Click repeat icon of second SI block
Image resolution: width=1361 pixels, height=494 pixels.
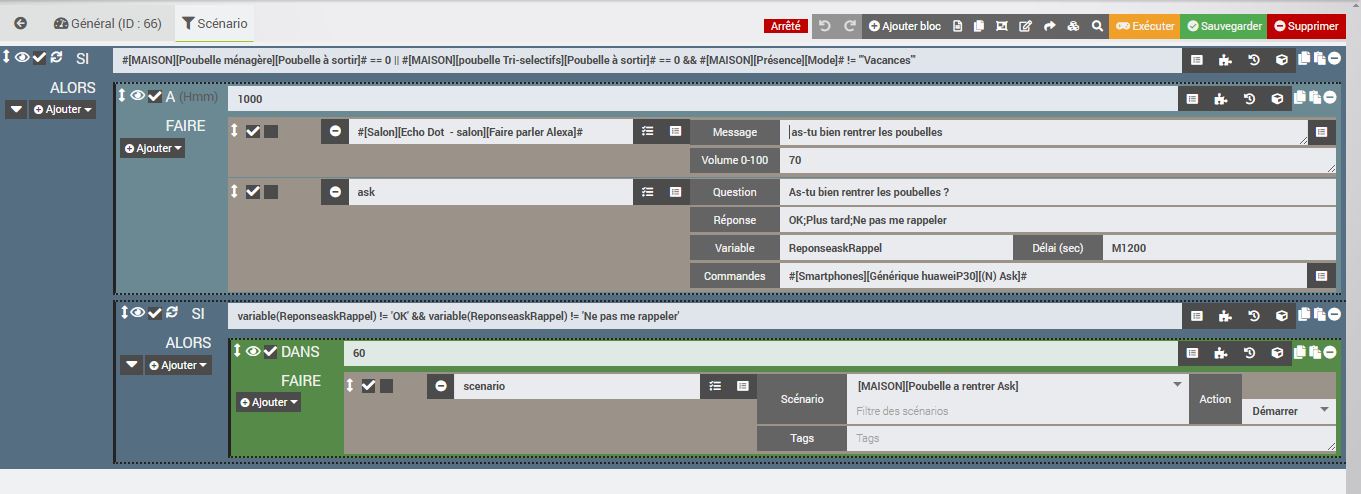tap(171, 313)
